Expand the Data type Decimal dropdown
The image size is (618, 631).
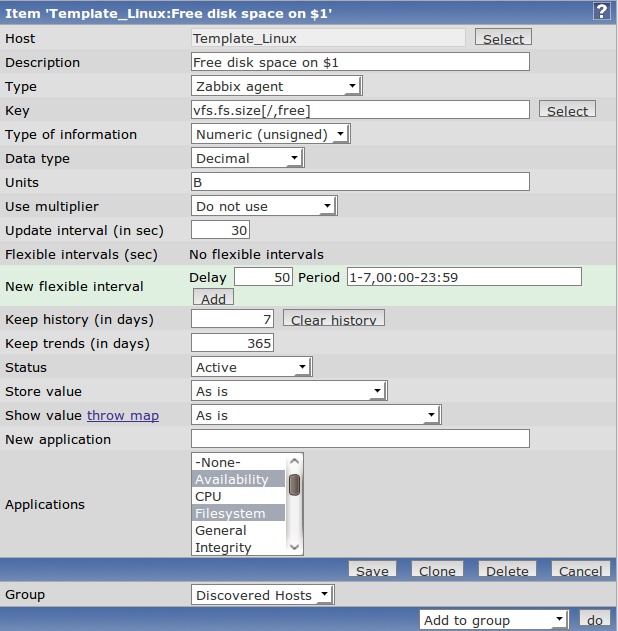247,159
